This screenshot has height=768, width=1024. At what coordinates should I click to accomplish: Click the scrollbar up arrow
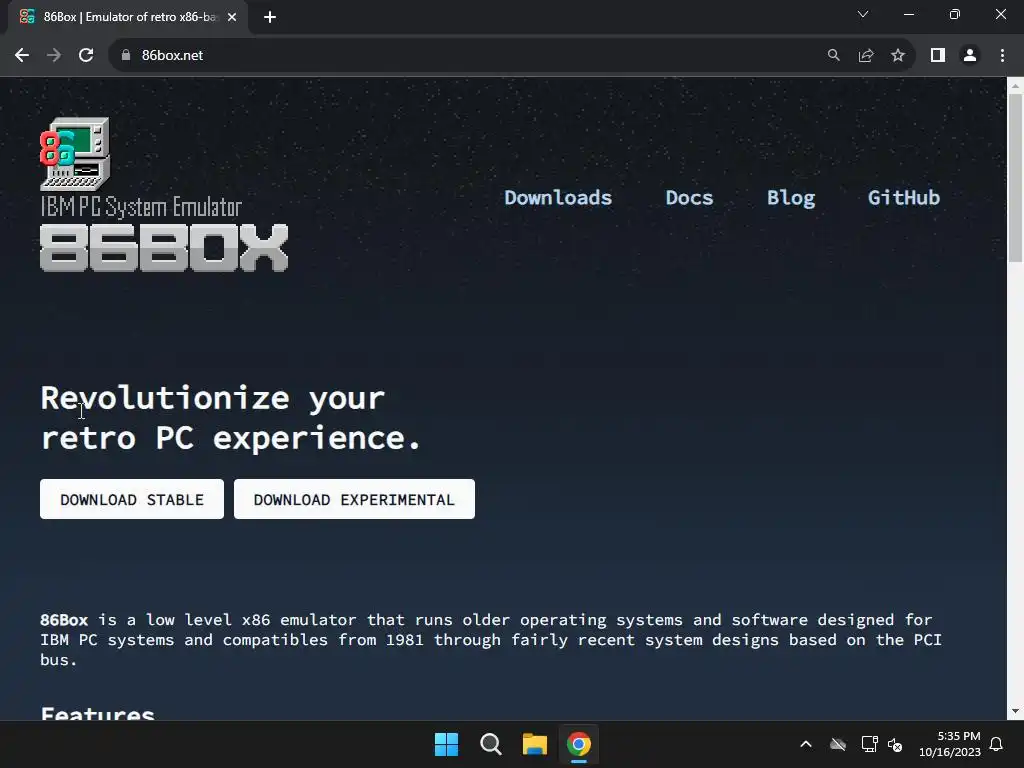tap(1015, 86)
